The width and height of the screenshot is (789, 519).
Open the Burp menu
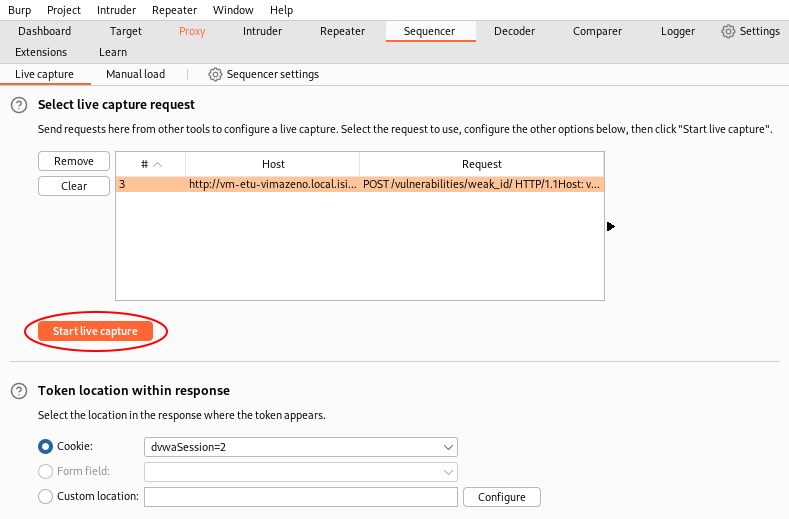[20, 10]
